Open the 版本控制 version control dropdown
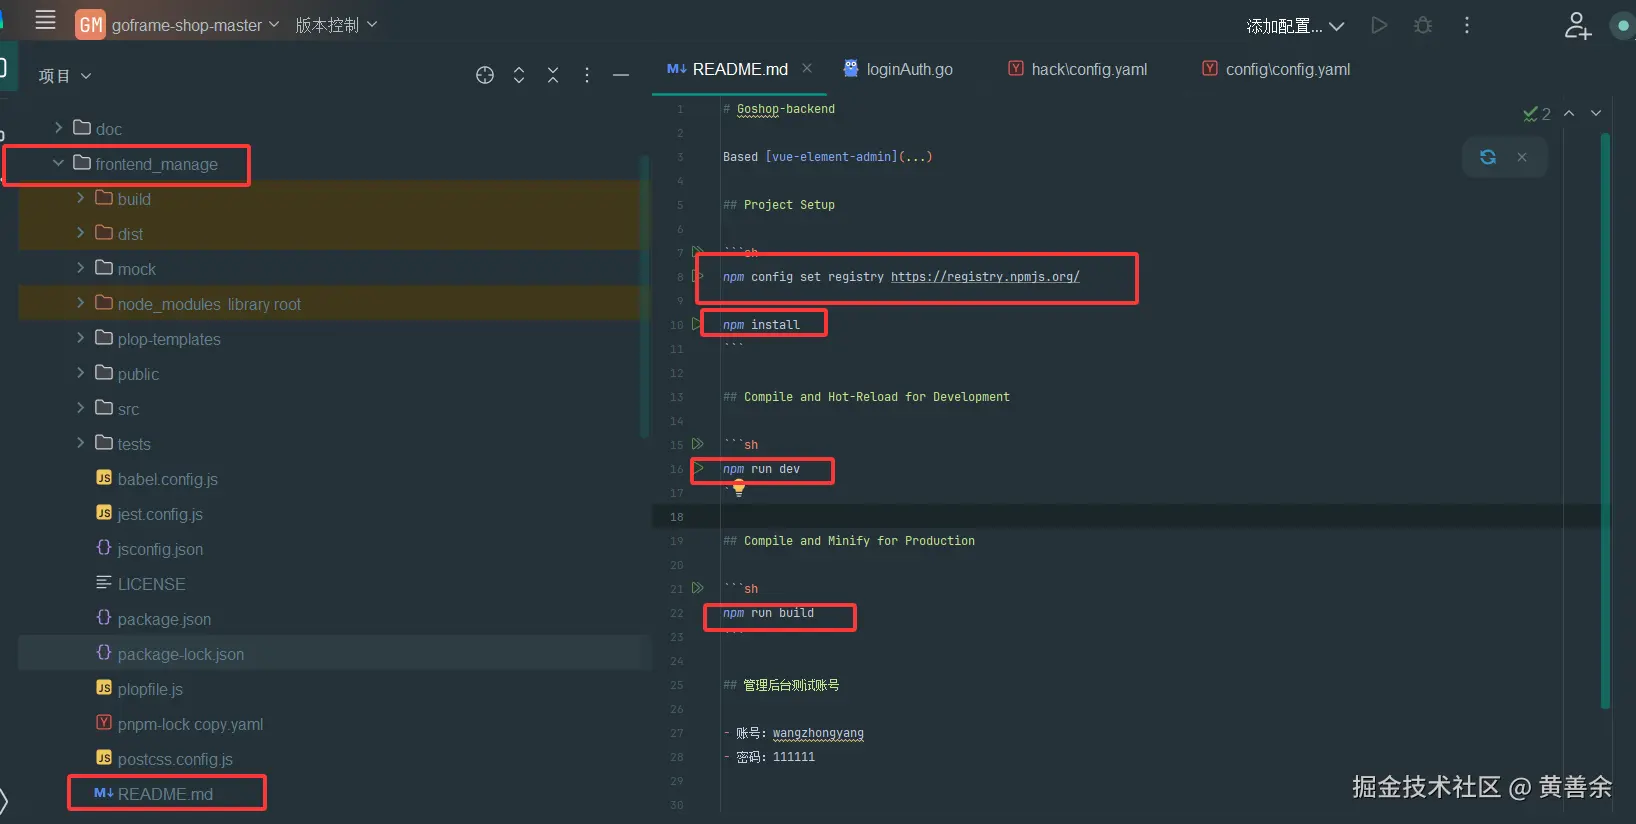Image resolution: width=1636 pixels, height=824 pixels. tap(336, 25)
